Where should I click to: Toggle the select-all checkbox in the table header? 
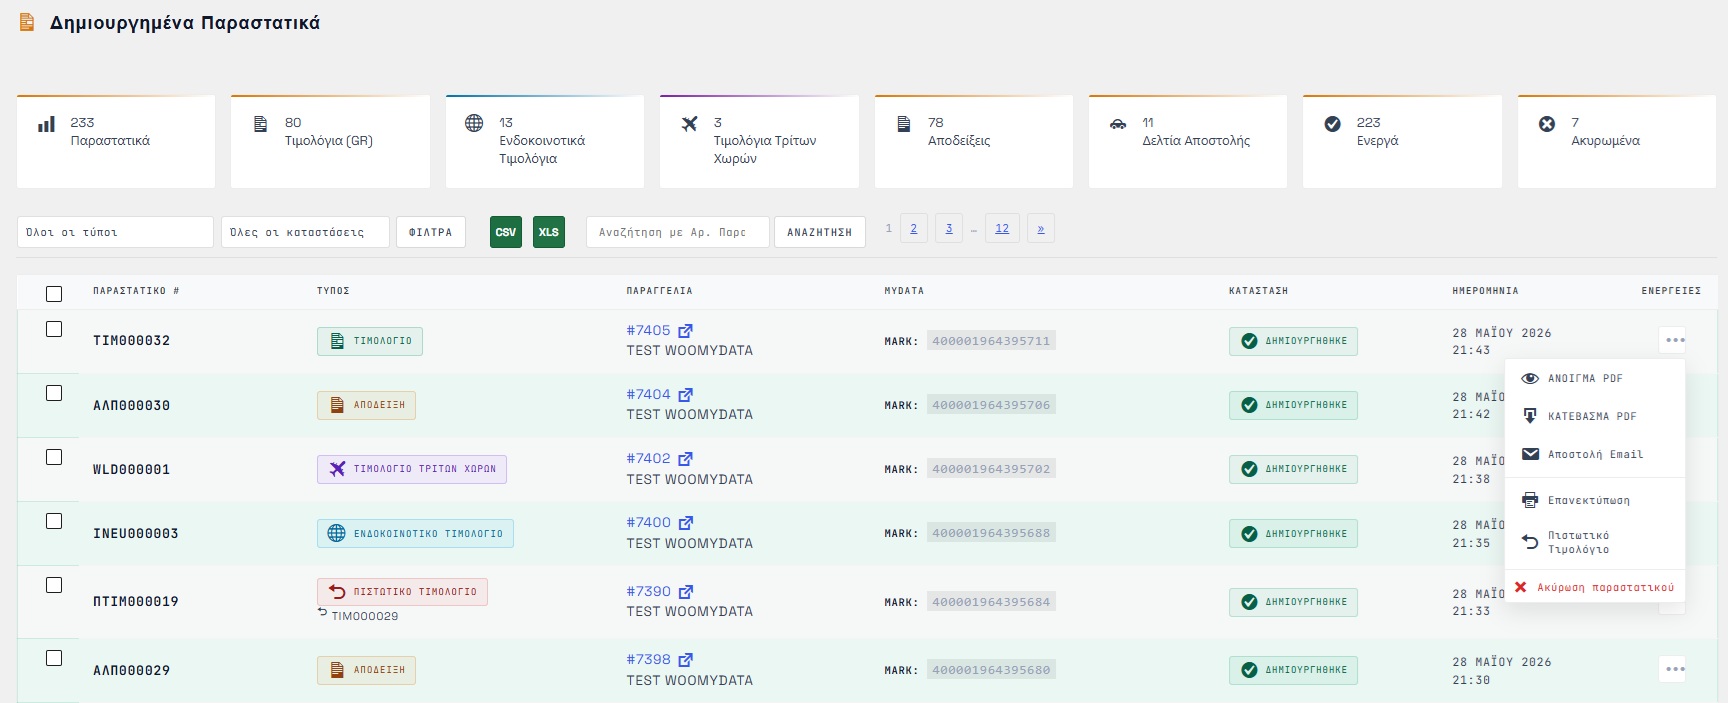pyautogui.click(x=54, y=294)
